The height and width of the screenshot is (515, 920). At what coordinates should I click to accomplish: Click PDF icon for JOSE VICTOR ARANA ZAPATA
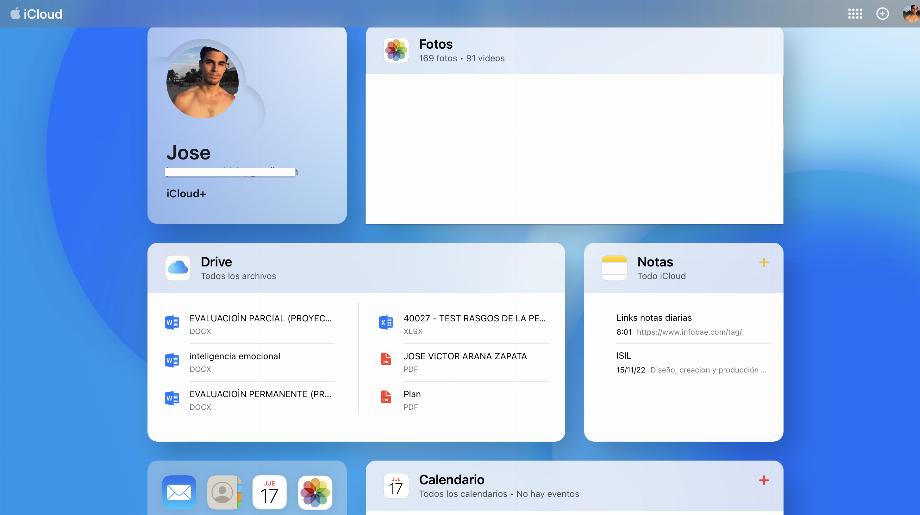click(386, 359)
